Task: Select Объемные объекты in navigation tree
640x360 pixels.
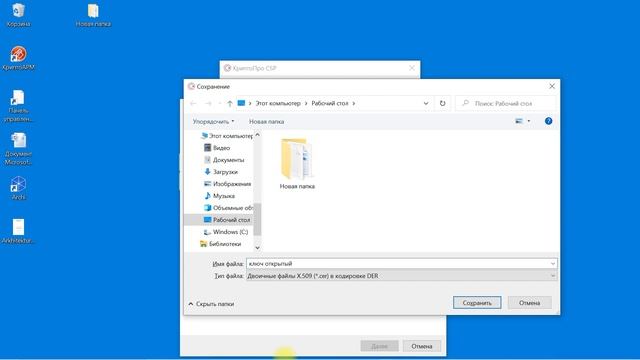Action: click(x=228, y=208)
